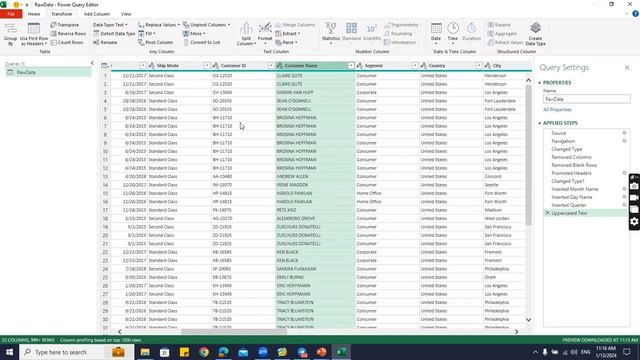Click the query Name input field

pyautogui.click(x=587, y=99)
